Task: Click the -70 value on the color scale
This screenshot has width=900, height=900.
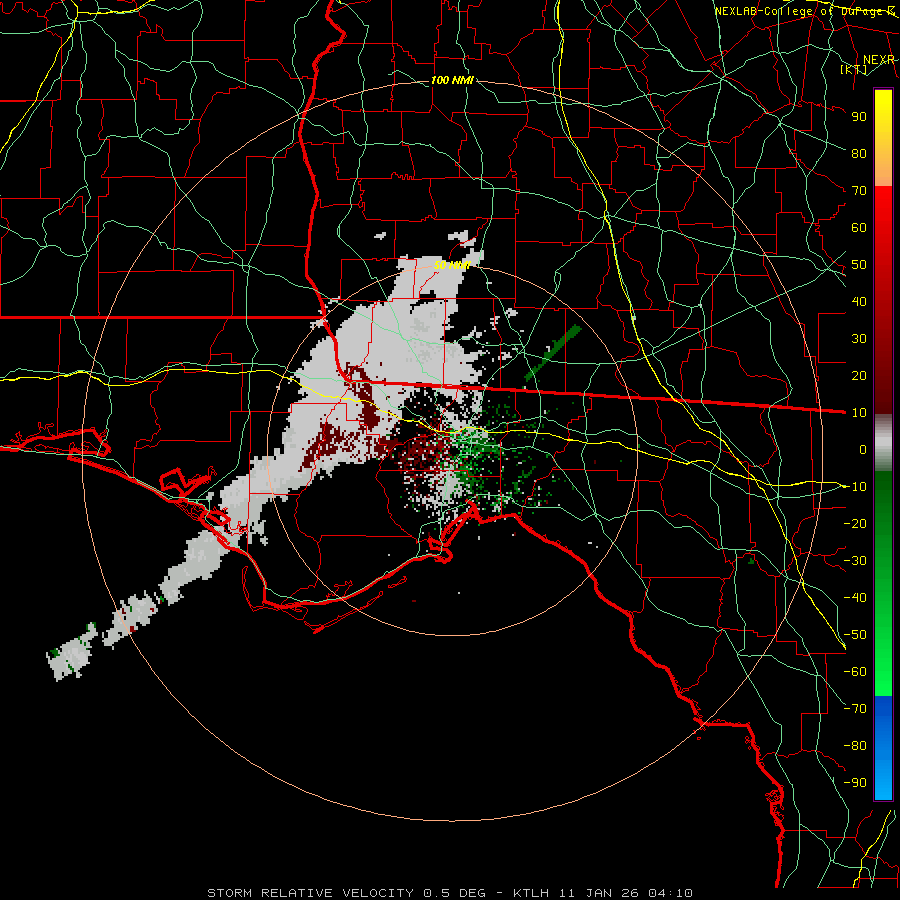Action: pyautogui.click(x=855, y=709)
